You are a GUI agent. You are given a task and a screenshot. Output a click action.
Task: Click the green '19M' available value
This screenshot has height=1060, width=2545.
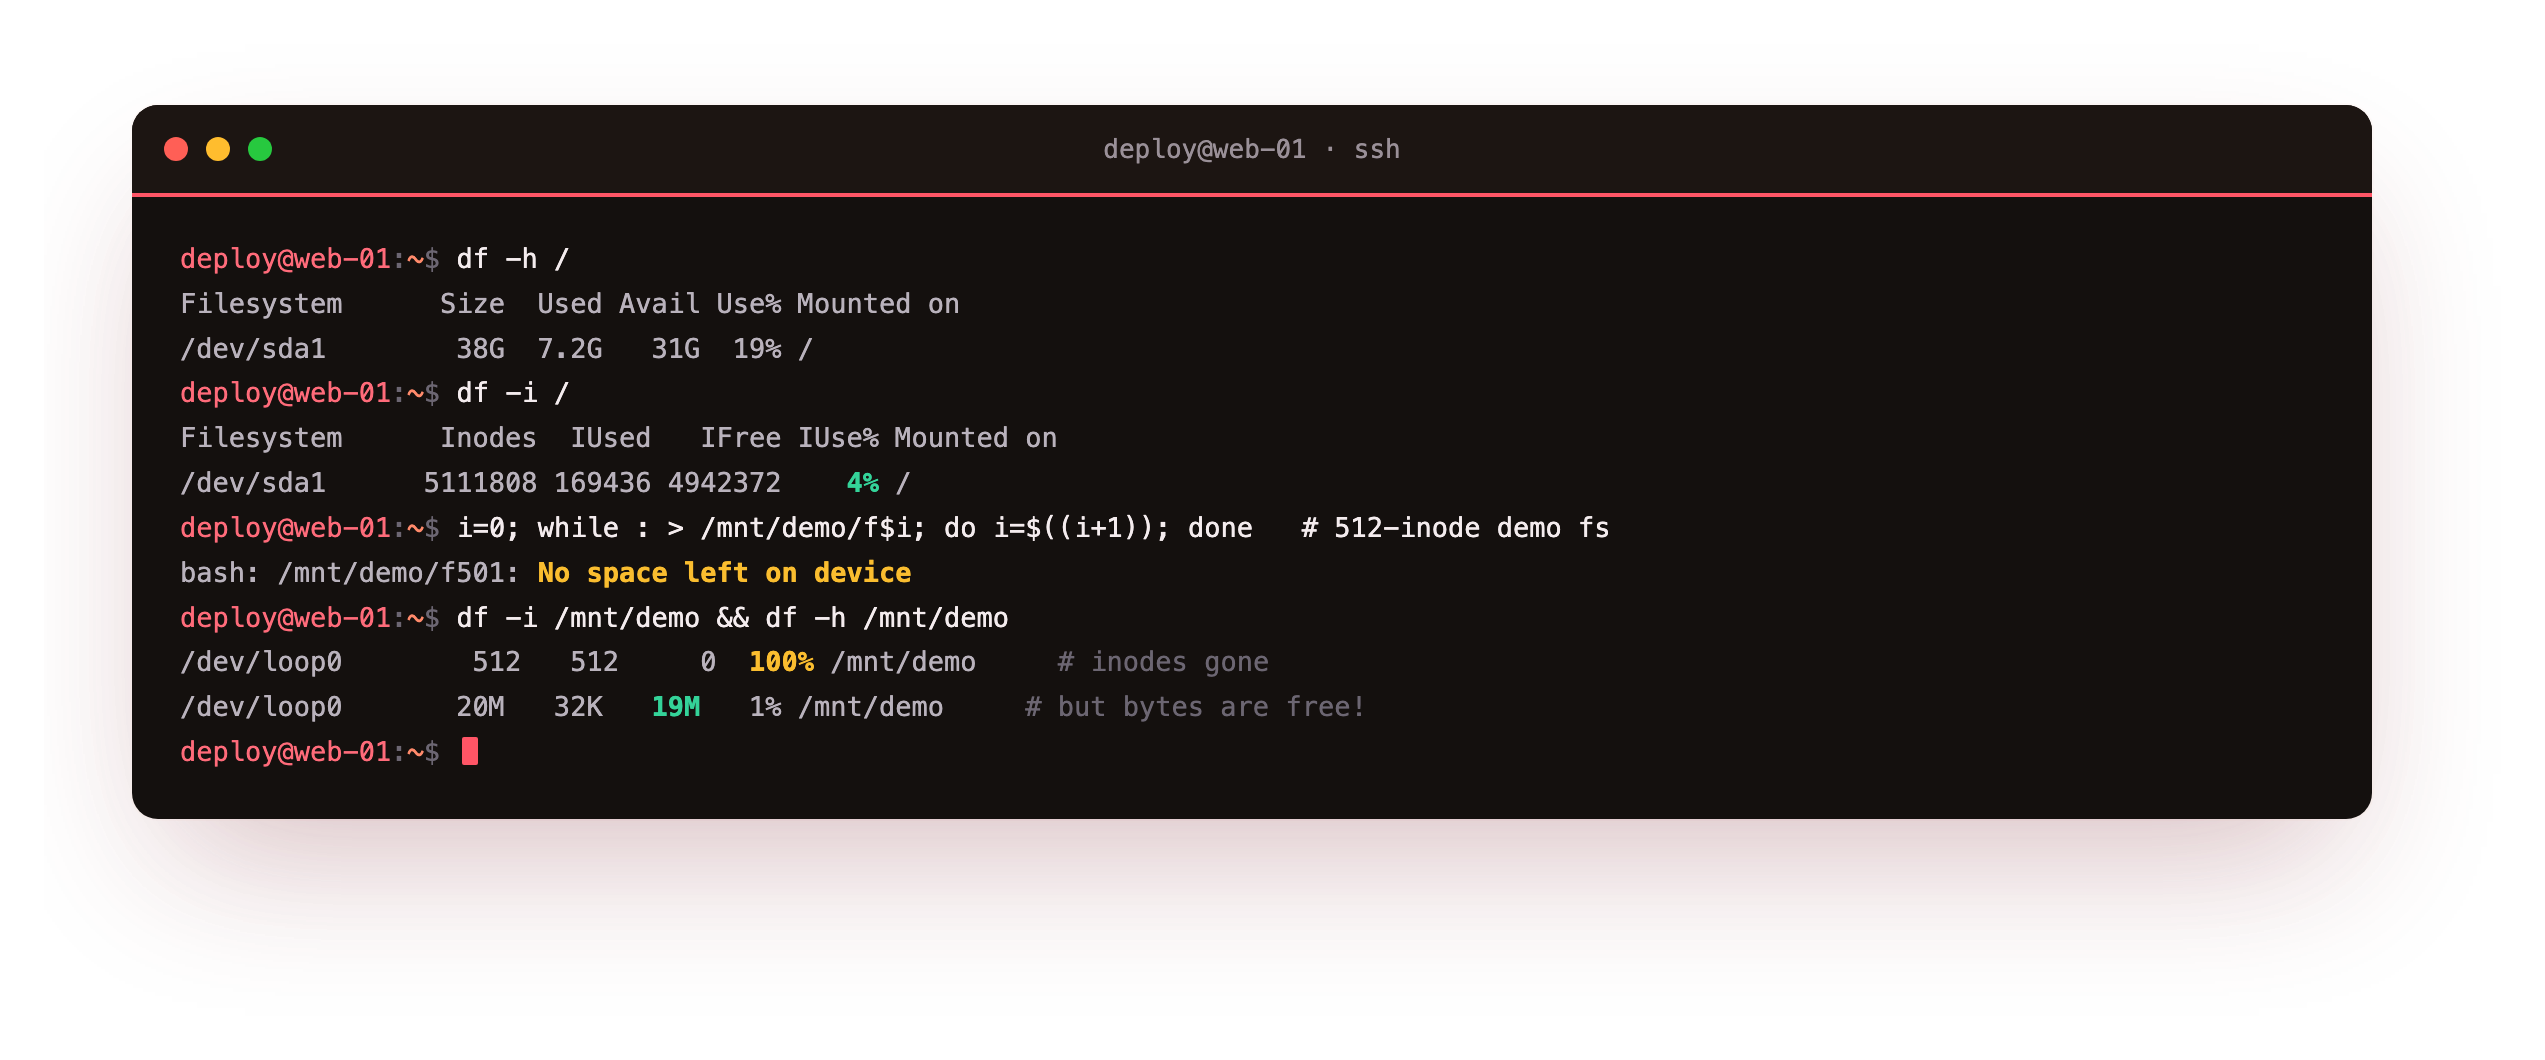[x=675, y=707]
